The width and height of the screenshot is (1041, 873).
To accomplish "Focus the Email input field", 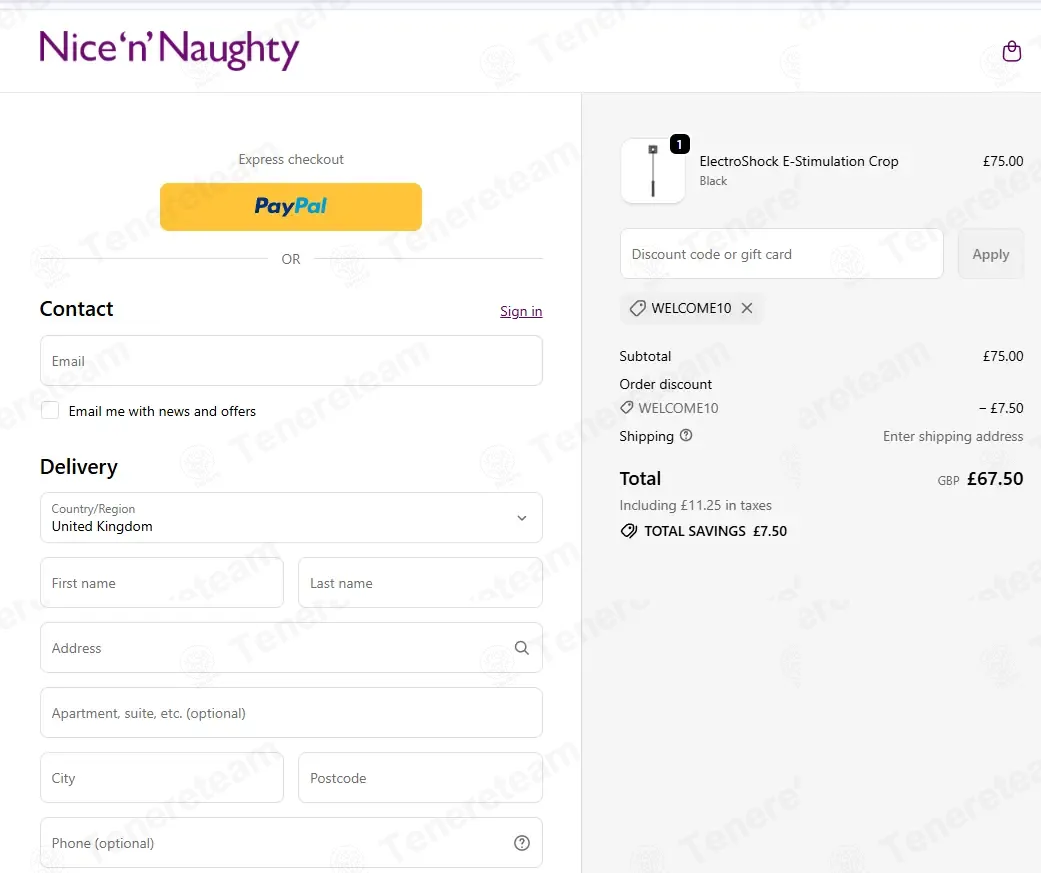I will point(291,360).
